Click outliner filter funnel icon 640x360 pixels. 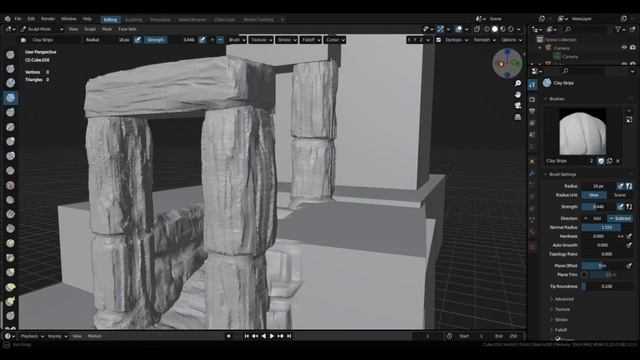tap(618, 29)
